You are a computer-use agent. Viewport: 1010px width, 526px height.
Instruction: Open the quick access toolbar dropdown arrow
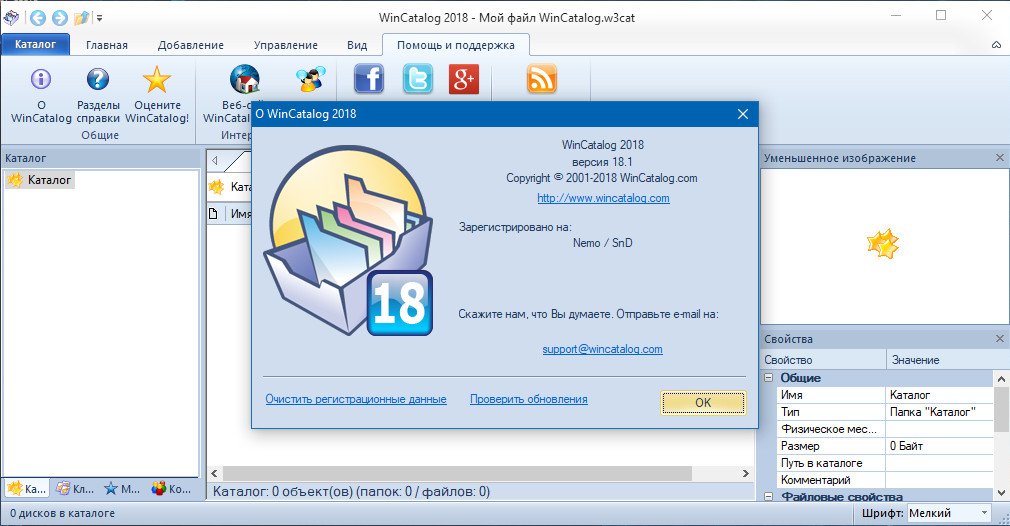click(x=99, y=19)
